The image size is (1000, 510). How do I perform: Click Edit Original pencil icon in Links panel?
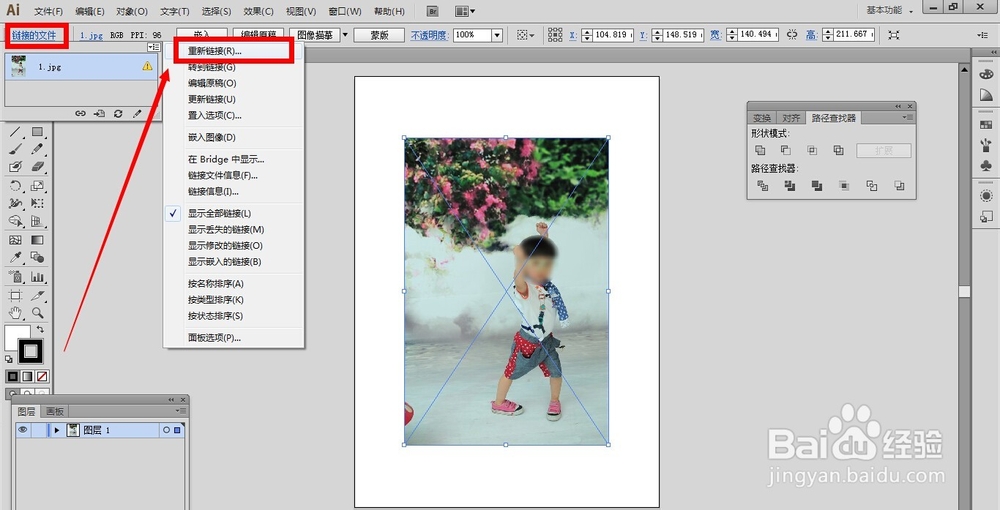point(137,113)
